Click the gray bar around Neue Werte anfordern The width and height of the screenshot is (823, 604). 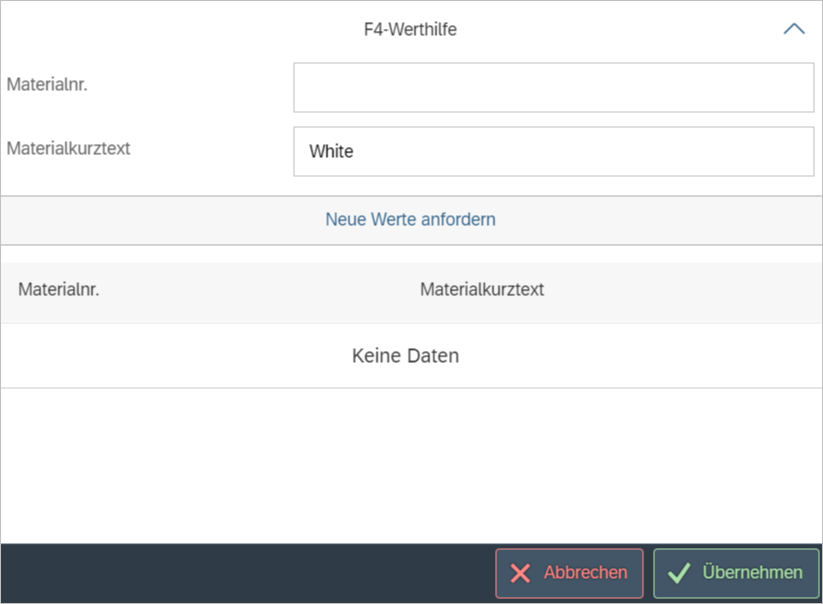(x=150, y=220)
